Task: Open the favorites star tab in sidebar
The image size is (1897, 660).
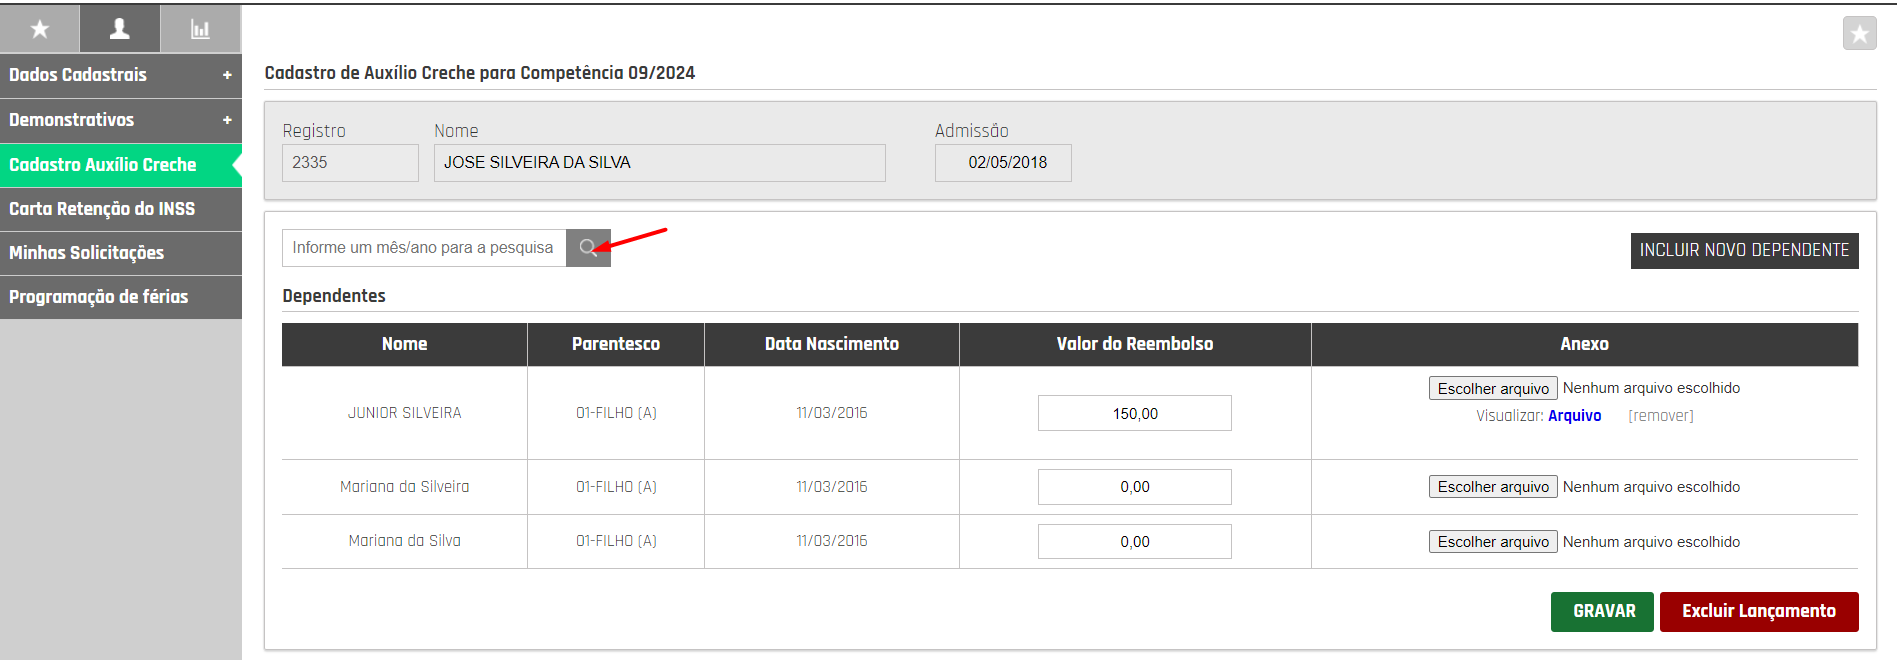Action: (x=39, y=29)
